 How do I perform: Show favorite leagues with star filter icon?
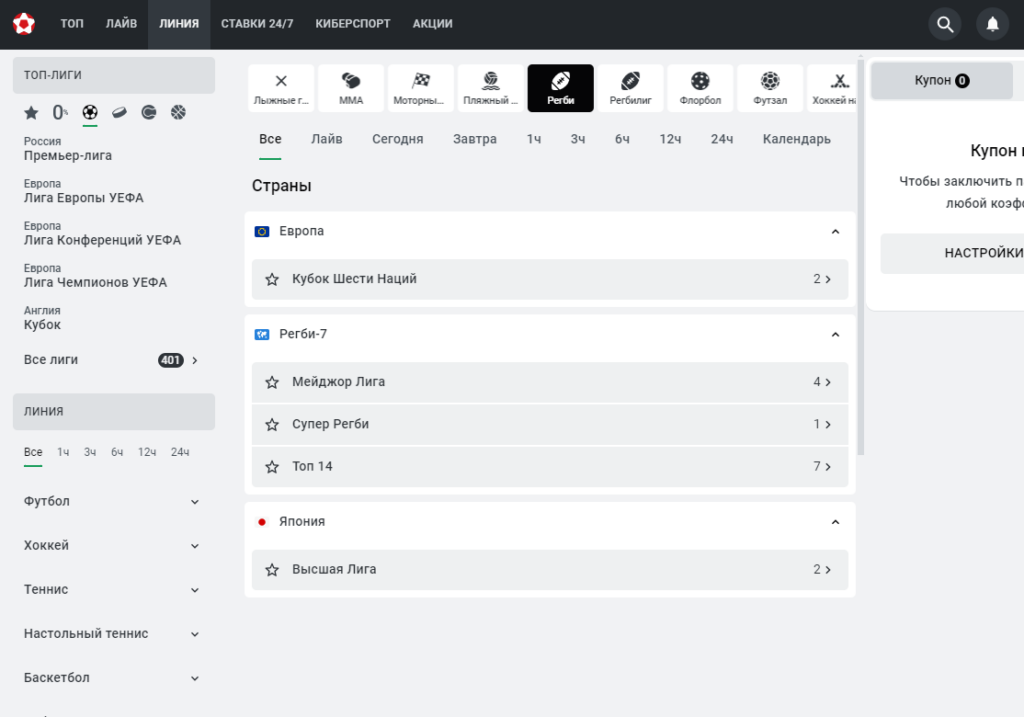(x=31, y=113)
